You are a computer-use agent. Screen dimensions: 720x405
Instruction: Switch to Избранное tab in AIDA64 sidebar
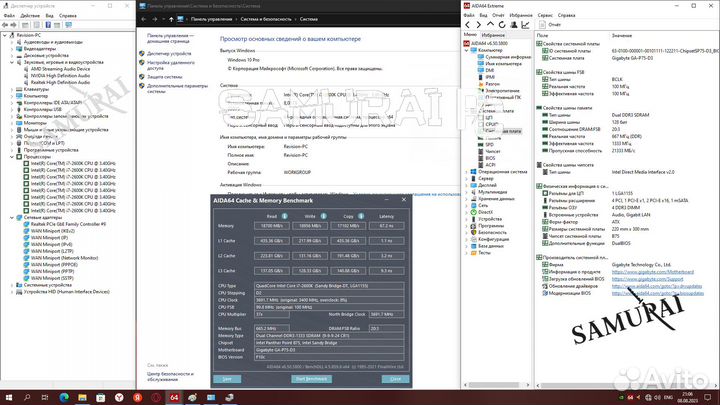[x=493, y=35]
